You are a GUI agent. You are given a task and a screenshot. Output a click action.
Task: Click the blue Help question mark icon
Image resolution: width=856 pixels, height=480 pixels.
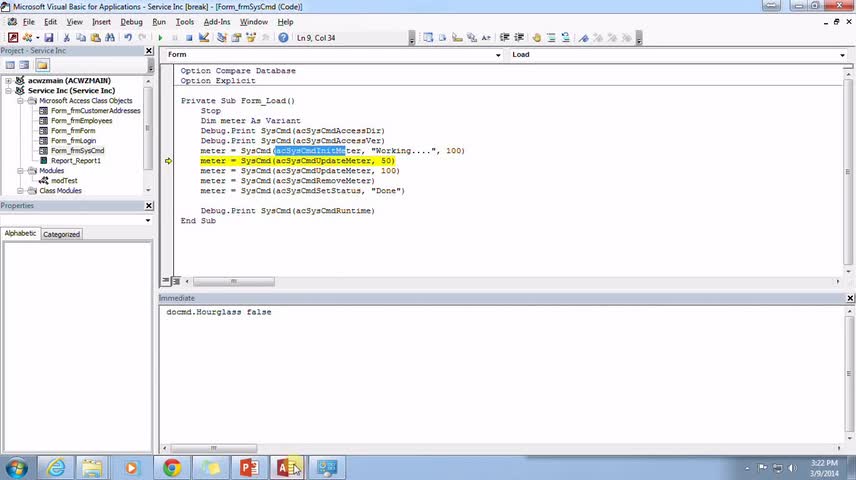tap(283, 38)
